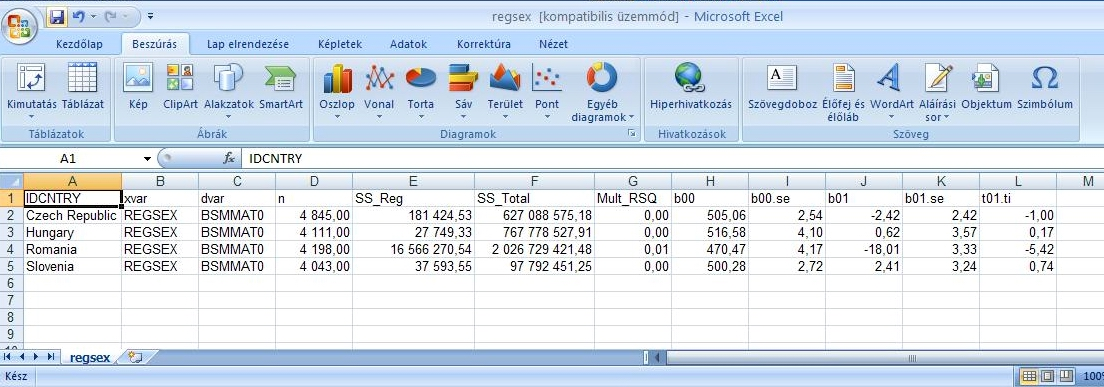Select all cells with the corner button

[x=12, y=182]
